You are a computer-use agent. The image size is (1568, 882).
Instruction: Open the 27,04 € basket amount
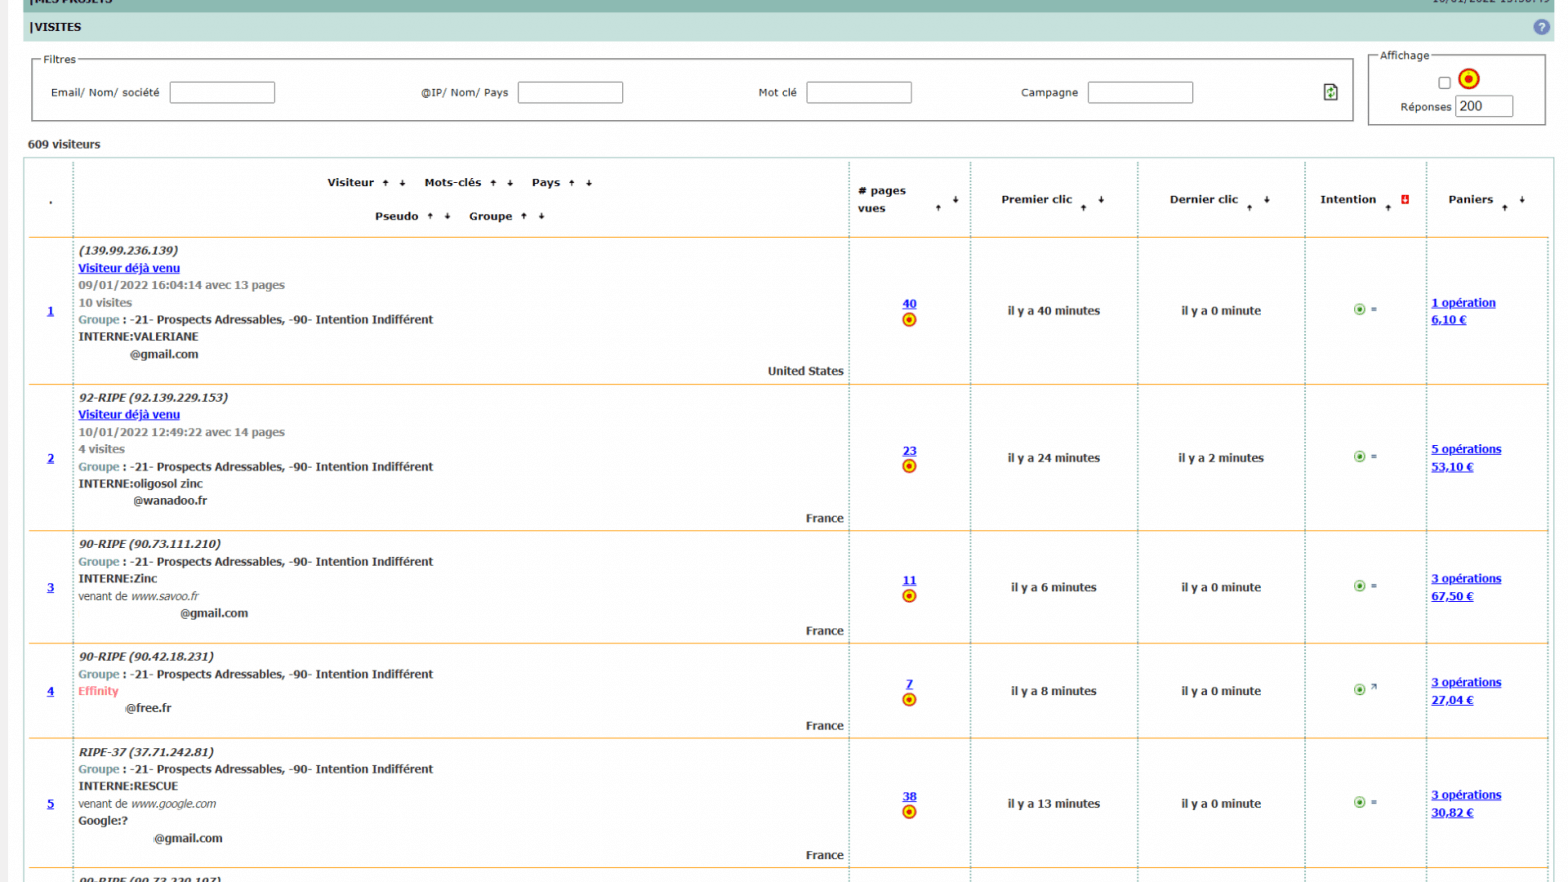pyautogui.click(x=1452, y=700)
